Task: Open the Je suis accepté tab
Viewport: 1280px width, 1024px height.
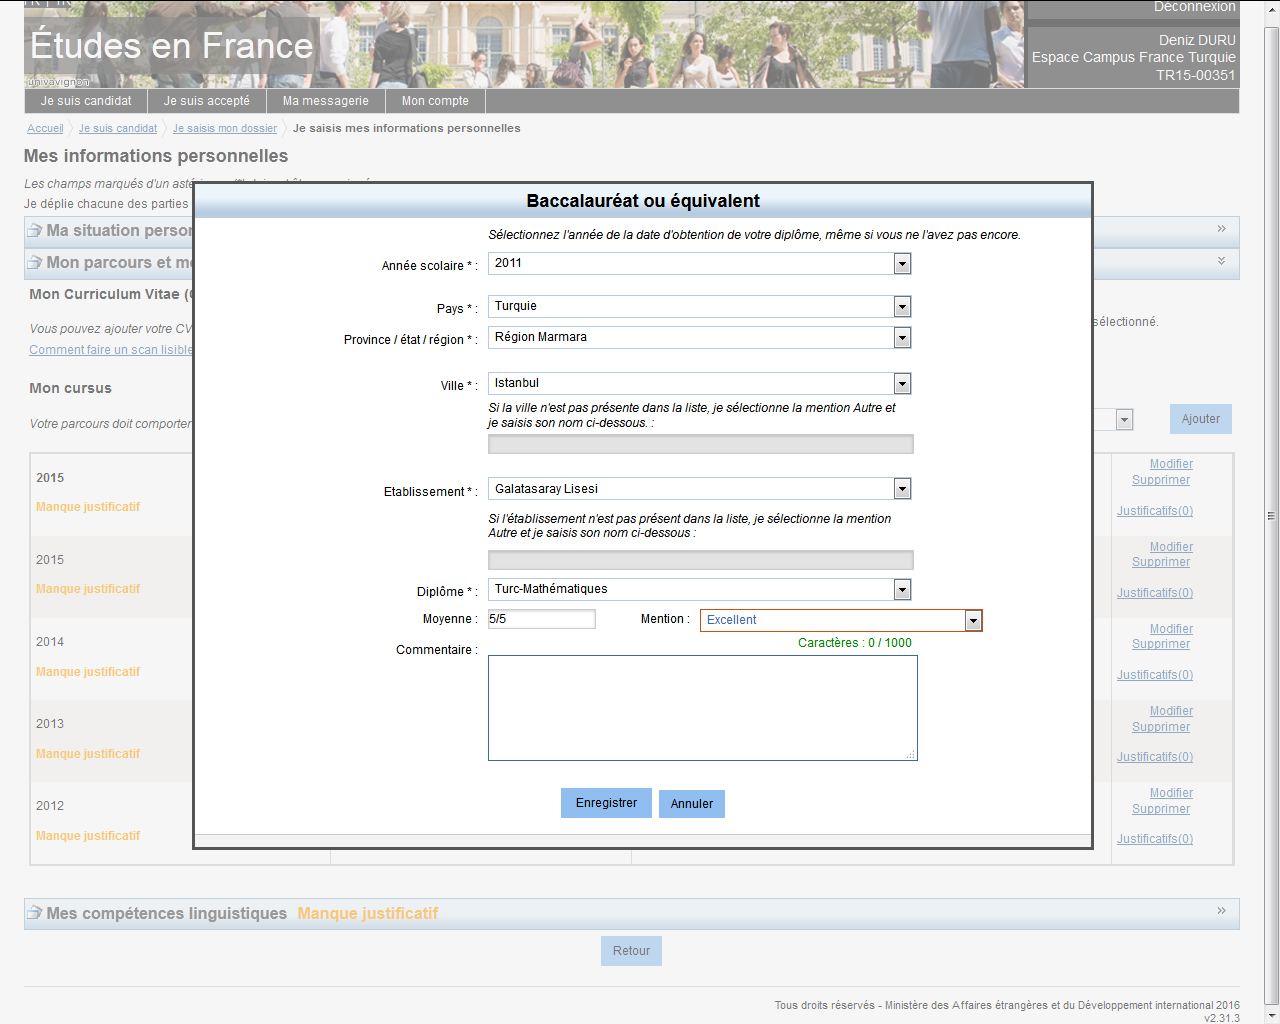Action: (x=207, y=101)
